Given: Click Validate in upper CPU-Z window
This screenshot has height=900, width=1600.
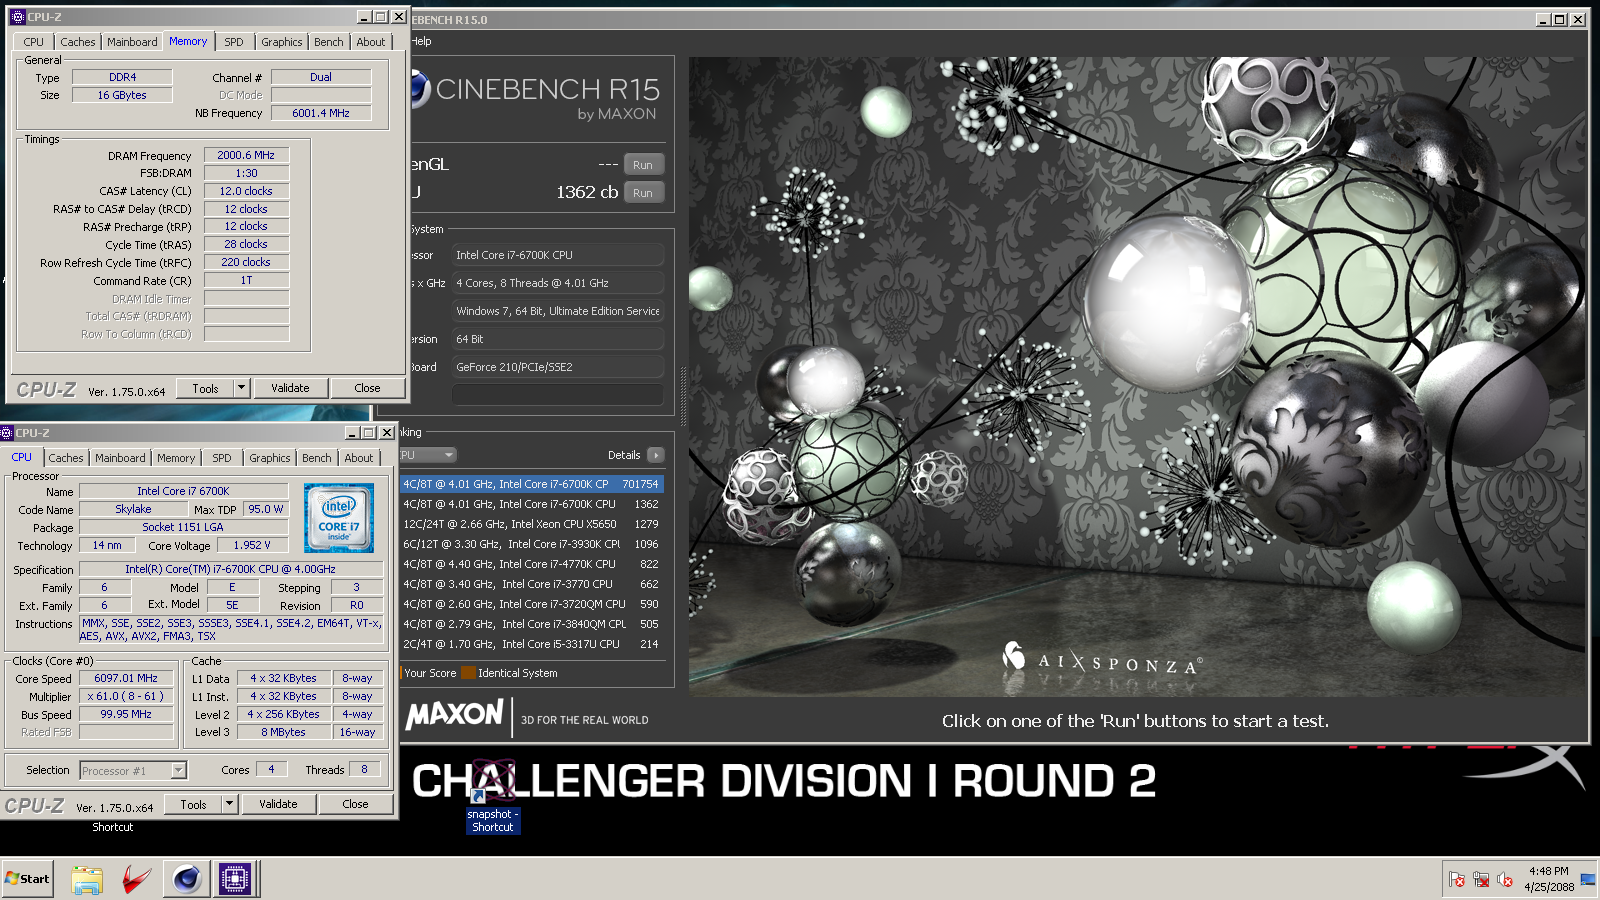Looking at the screenshot, I should point(290,388).
